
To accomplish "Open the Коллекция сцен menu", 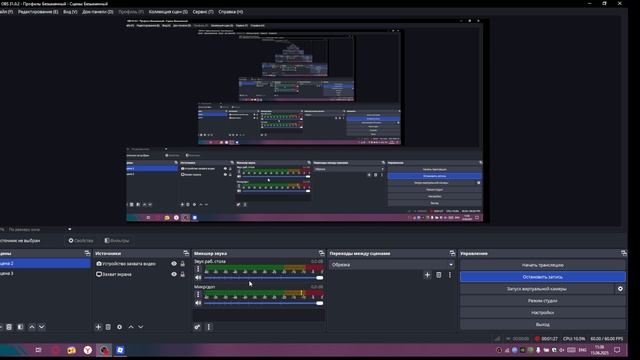I will [168, 12].
